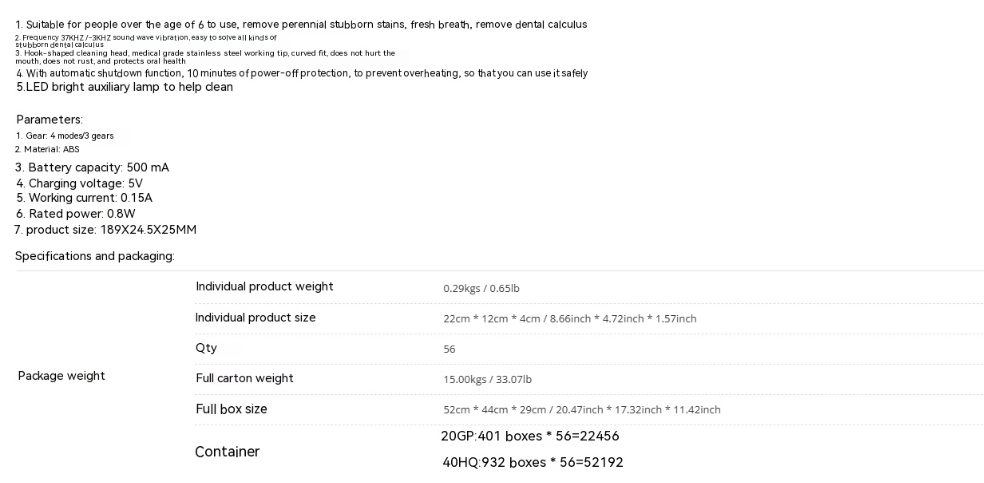The height and width of the screenshot is (483, 984).
Task: Click the 'Parameters:' heading text
Action: (49, 119)
